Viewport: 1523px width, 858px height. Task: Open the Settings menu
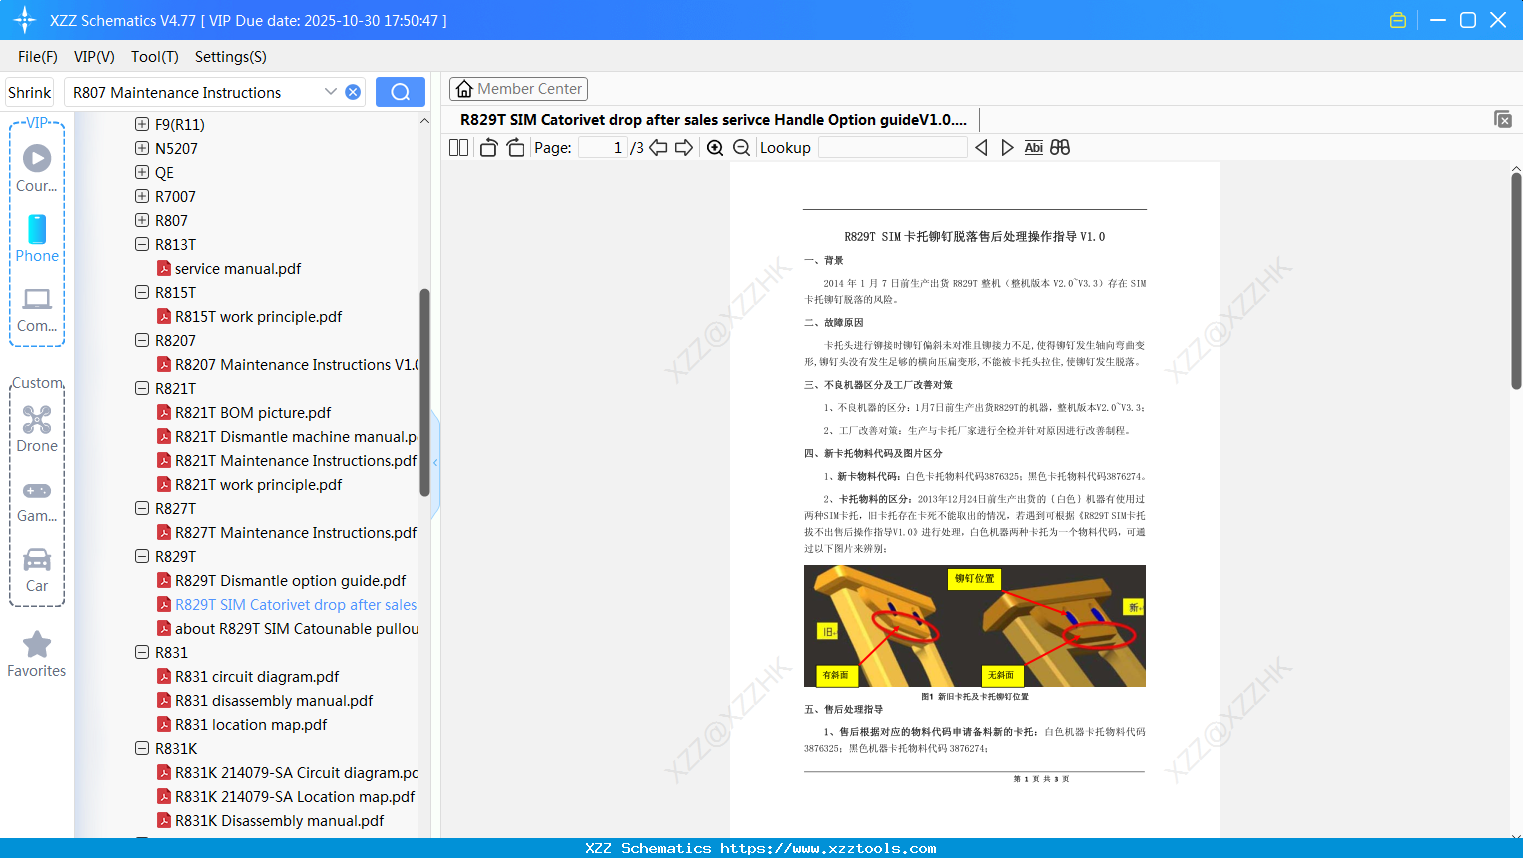pyautogui.click(x=230, y=57)
